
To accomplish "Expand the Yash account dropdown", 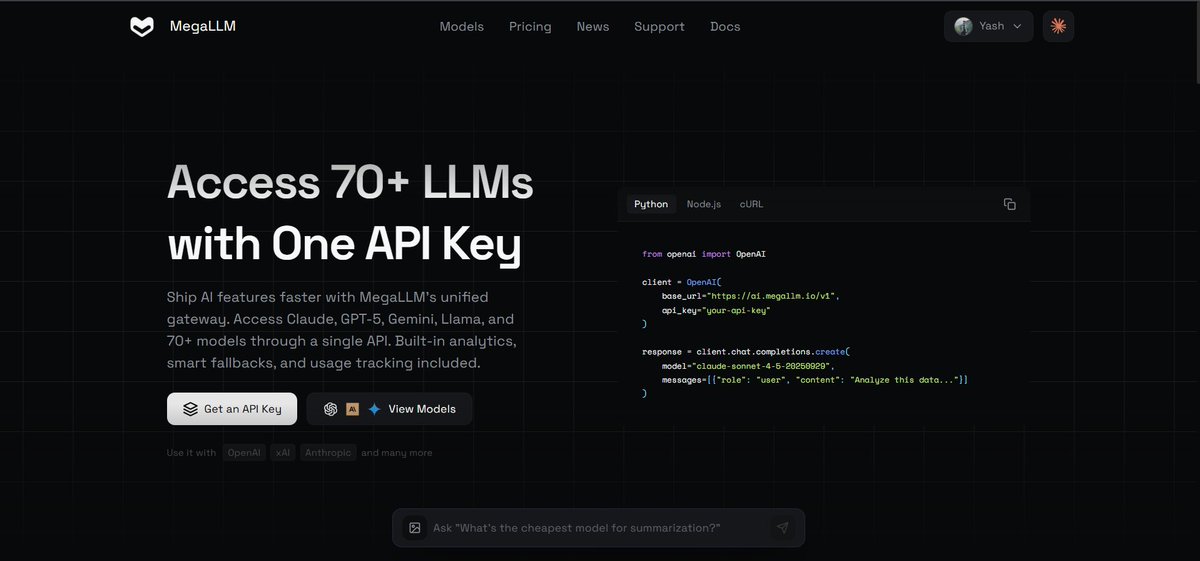I will click(988, 27).
